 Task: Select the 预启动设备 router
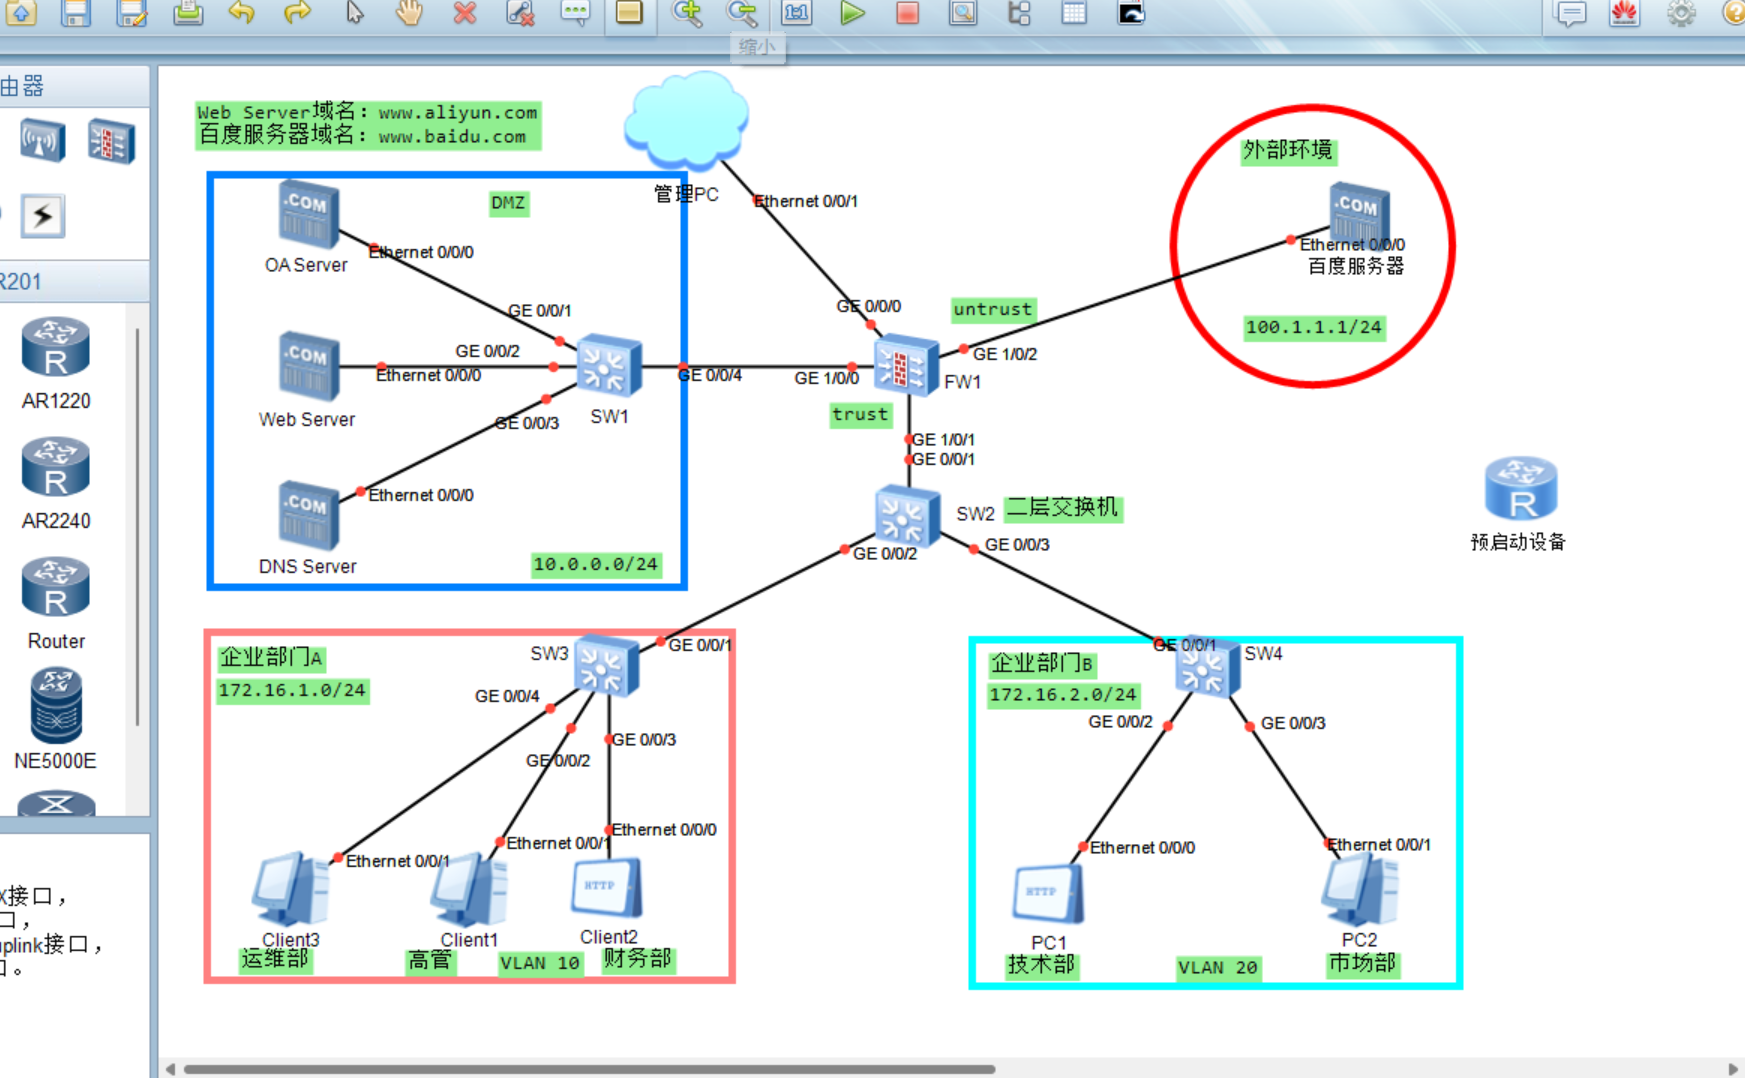click(1520, 488)
